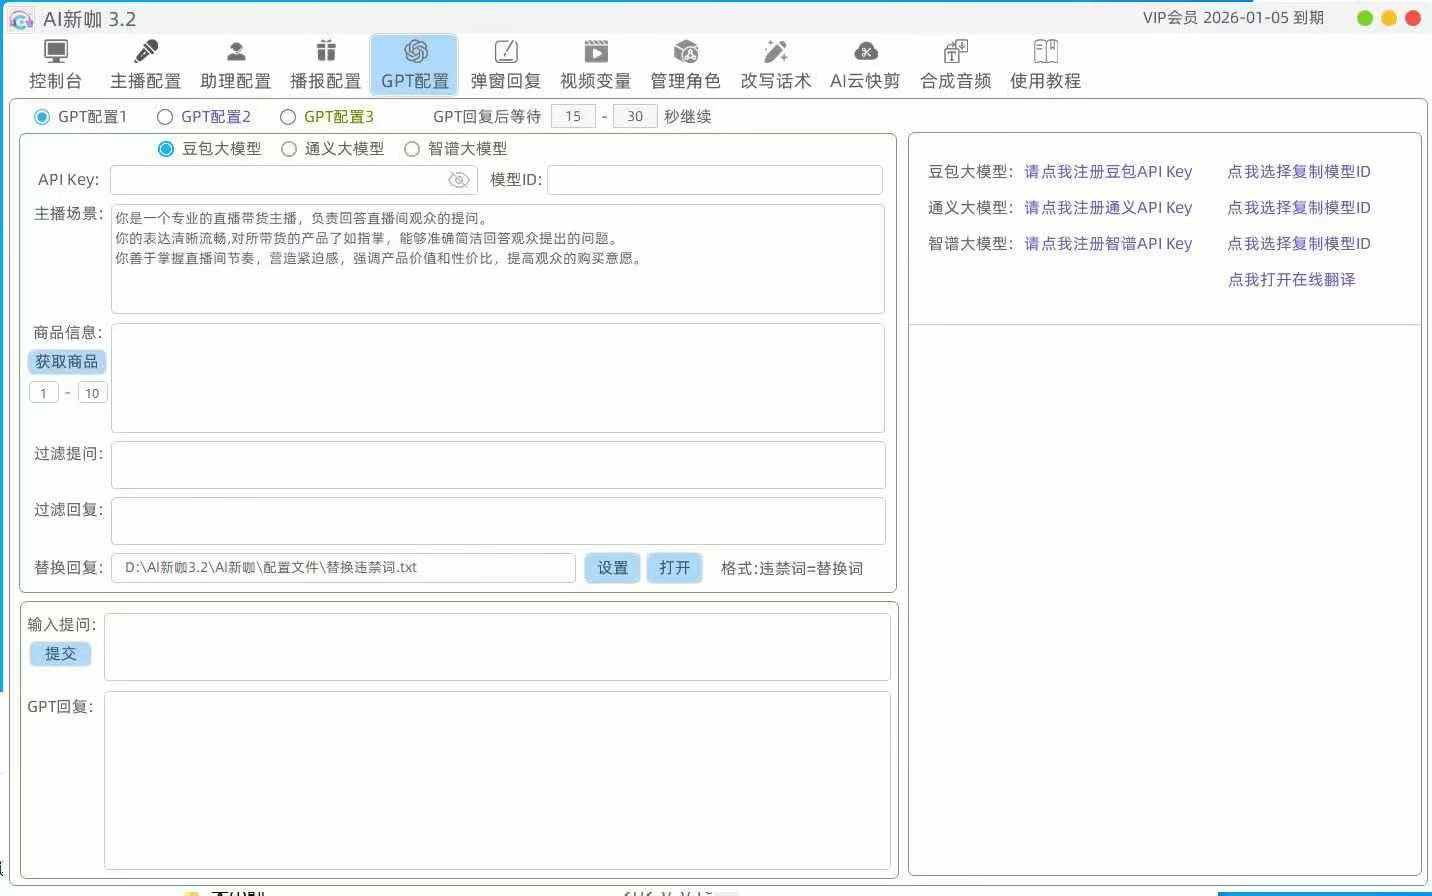
Task: Click the 点我打开在线翻译 link
Action: (1291, 280)
